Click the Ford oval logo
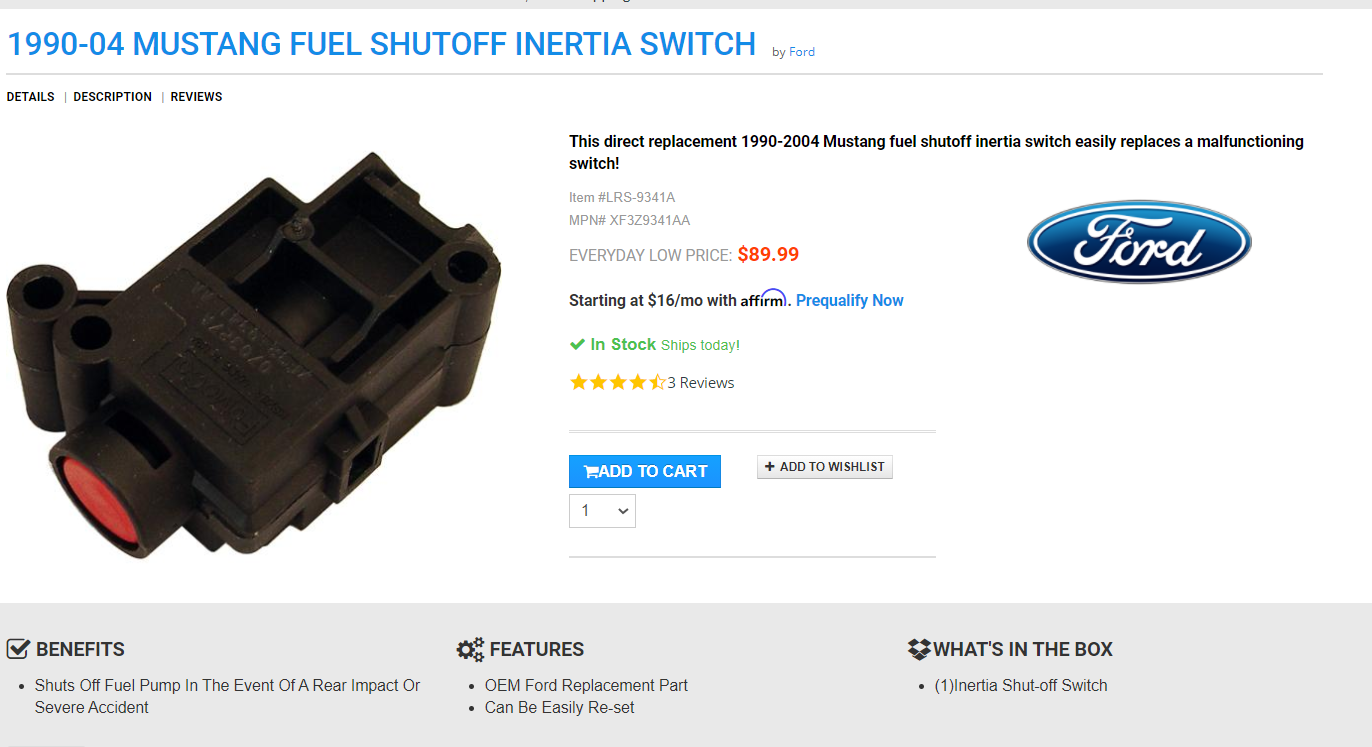Image resolution: width=1372 pixels, height=747 pixels. pos(1139,241)
